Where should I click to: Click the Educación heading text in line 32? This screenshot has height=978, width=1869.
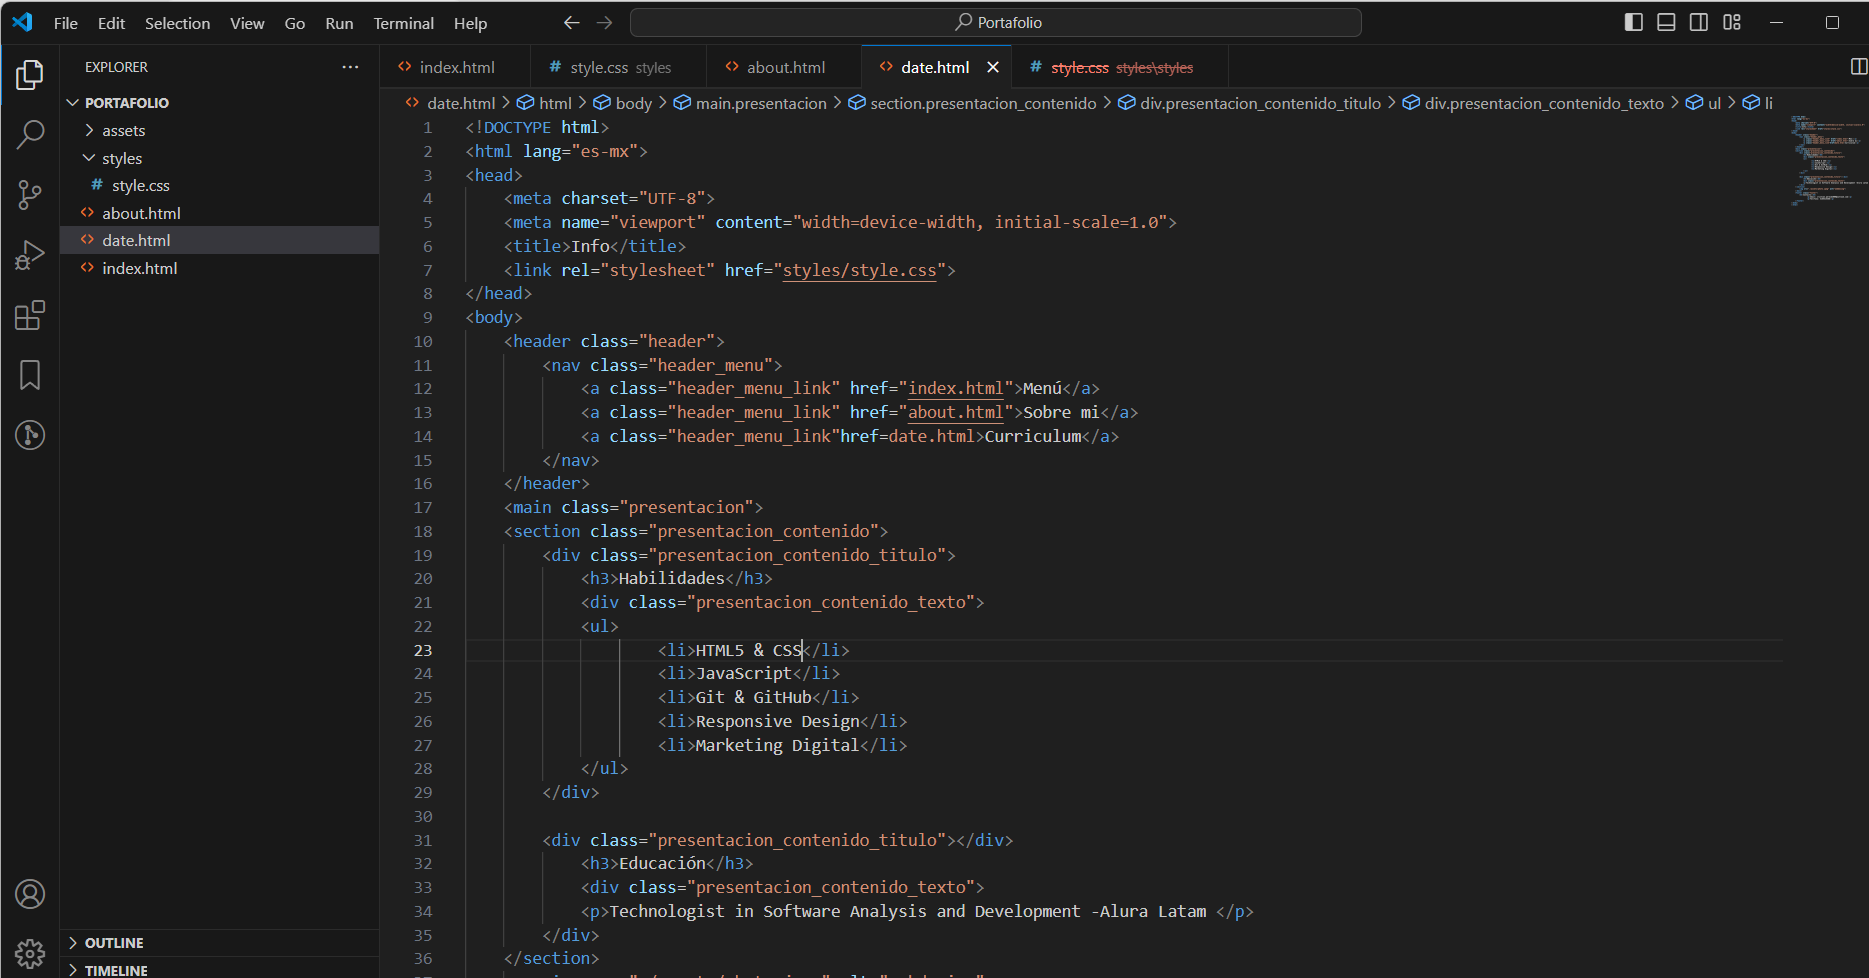[662, 863]
